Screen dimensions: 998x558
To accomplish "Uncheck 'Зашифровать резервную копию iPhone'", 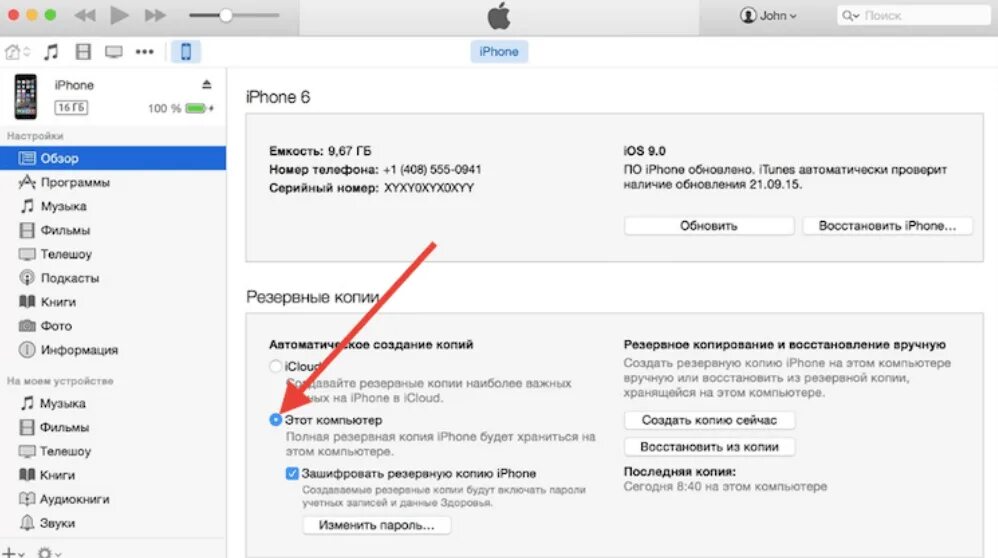I will 292,473.
